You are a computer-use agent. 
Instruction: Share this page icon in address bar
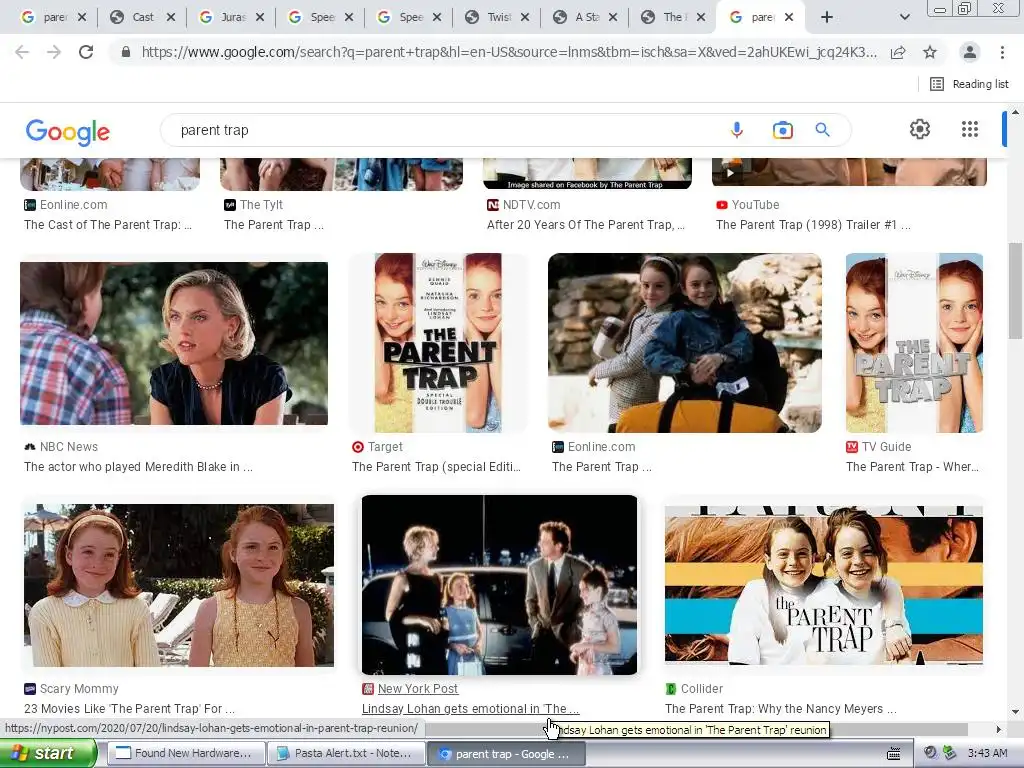(x=898, y=52)
